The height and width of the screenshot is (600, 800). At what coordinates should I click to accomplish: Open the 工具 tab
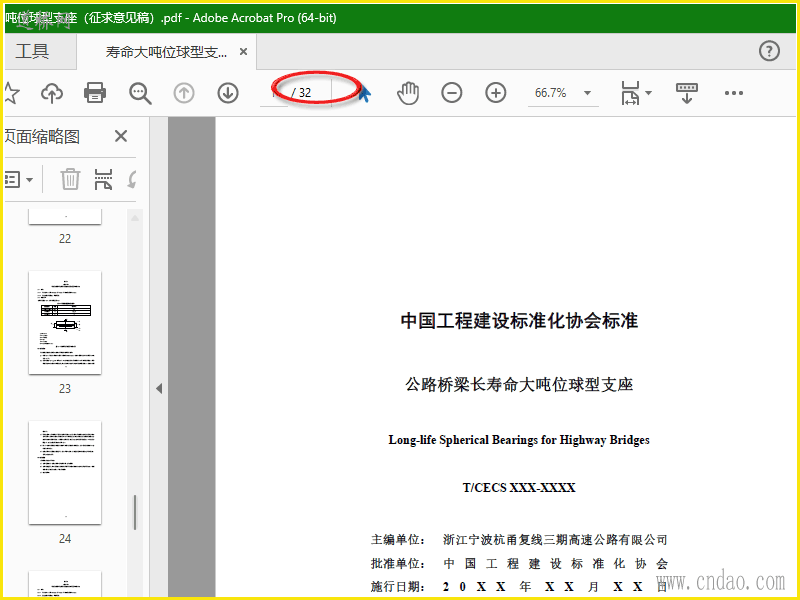click(x=33, y=51)
